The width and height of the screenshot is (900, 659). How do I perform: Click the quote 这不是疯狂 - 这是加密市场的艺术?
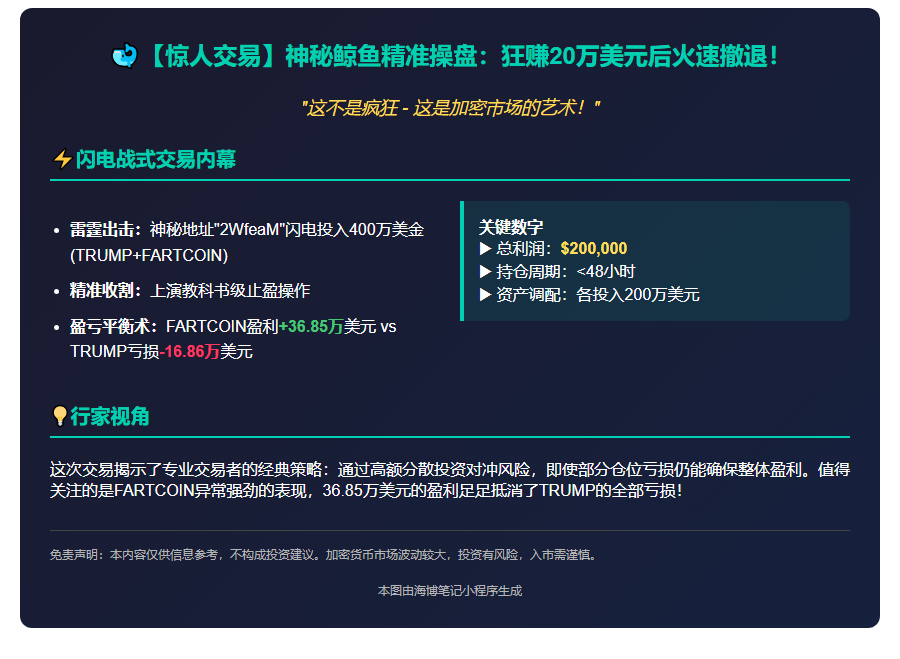[451, 108]
